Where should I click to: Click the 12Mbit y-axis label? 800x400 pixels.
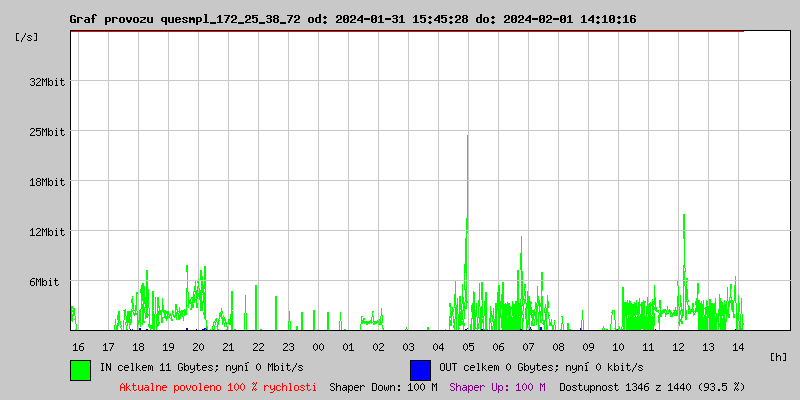(x=46, y=232)
